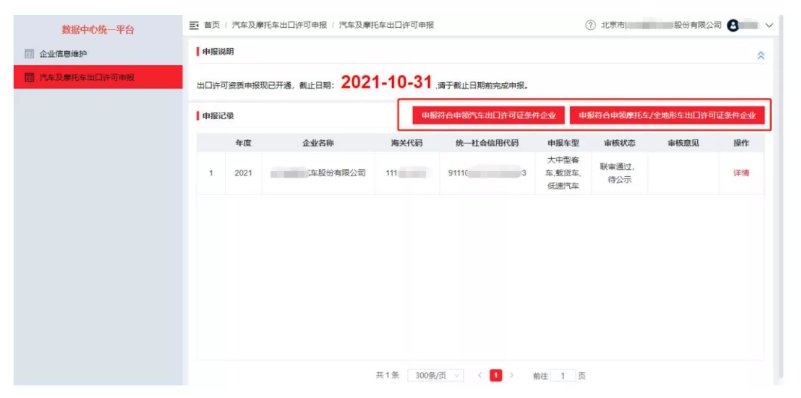Click the 2021-10-31 deadline date
The width and height of the screenshot is (801, 398).
coord(386,82)
